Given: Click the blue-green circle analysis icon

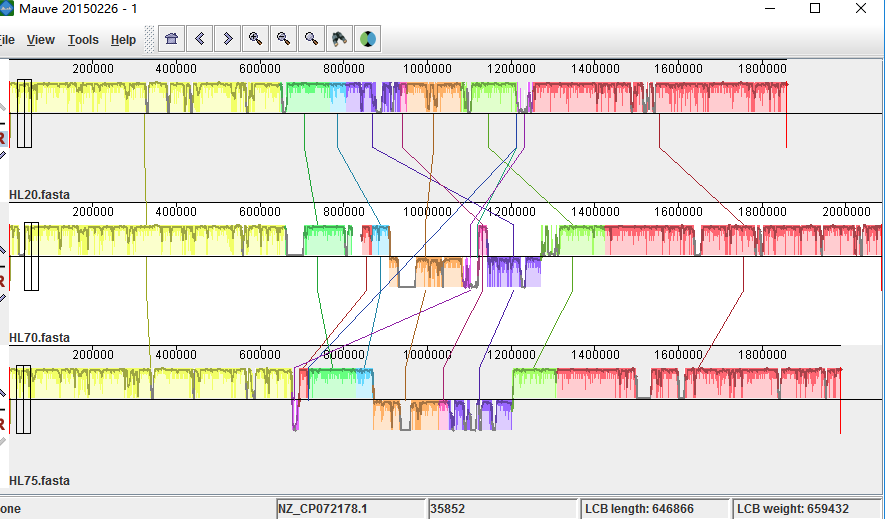Looking at the screenshot, I should 368,39.
